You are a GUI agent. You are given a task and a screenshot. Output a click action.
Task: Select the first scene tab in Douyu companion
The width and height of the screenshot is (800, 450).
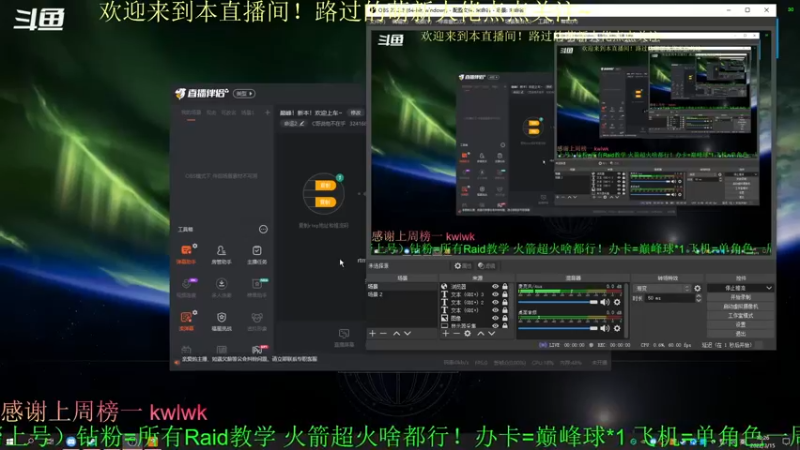(x=191, y=113)
